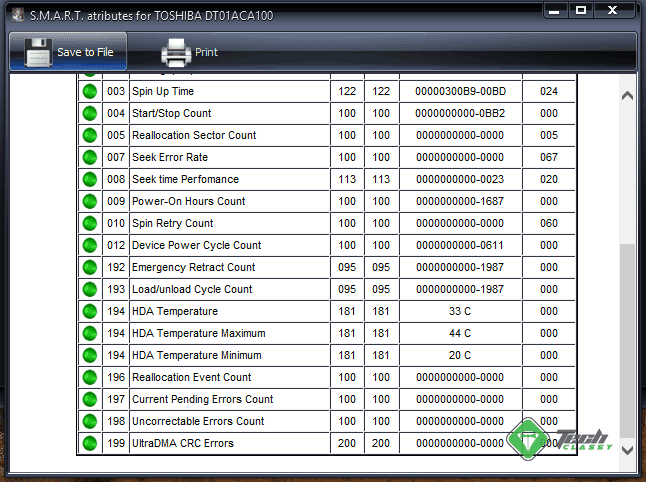
Task: Select the Spin Up Time attribute name
Action: pos(163,91)
